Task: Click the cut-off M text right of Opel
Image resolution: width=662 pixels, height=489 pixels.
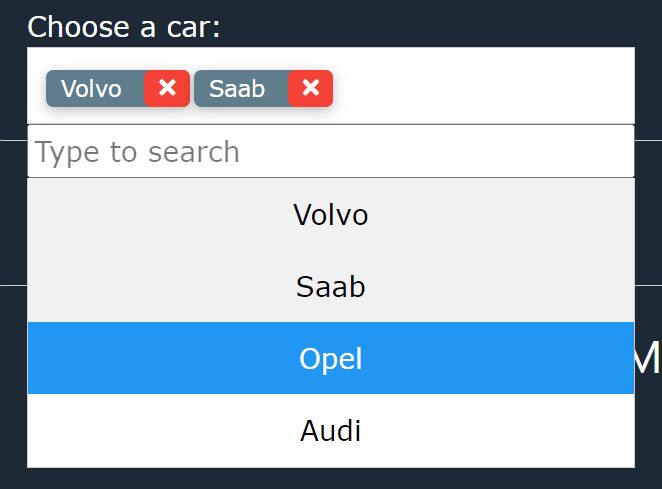Action: pos(648,357)
